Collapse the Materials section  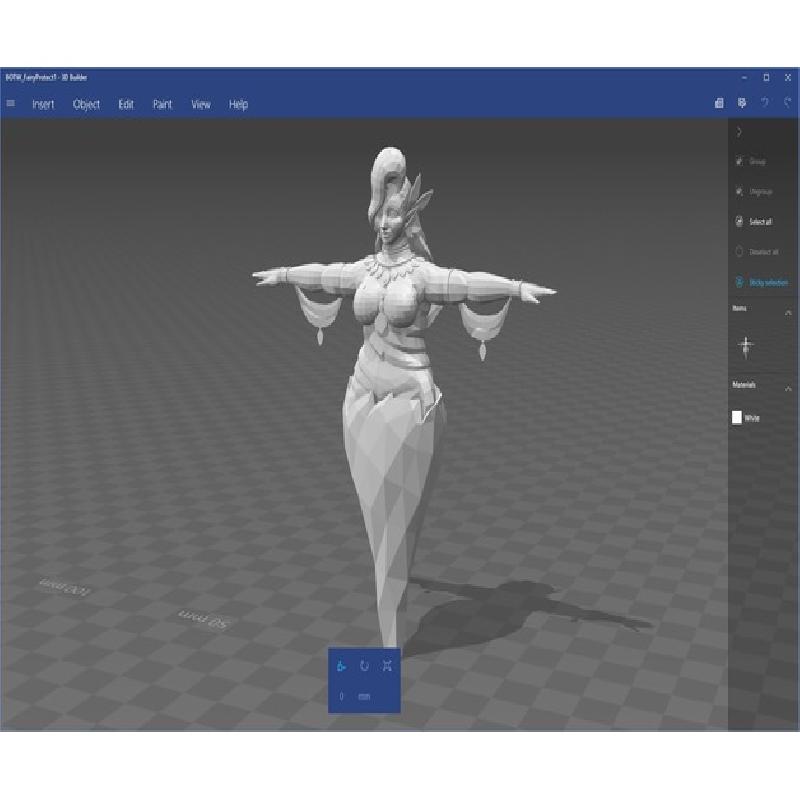(x=788, y=389)
